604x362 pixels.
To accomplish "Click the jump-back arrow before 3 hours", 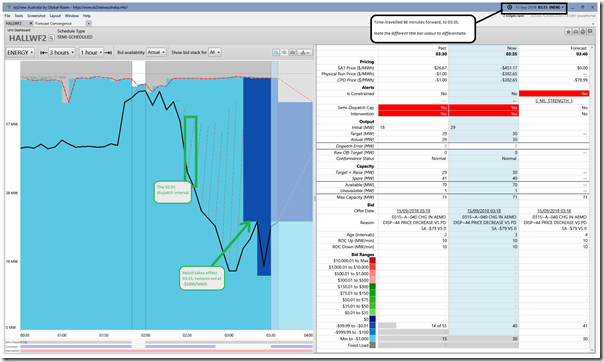I will tap(44, 52).
